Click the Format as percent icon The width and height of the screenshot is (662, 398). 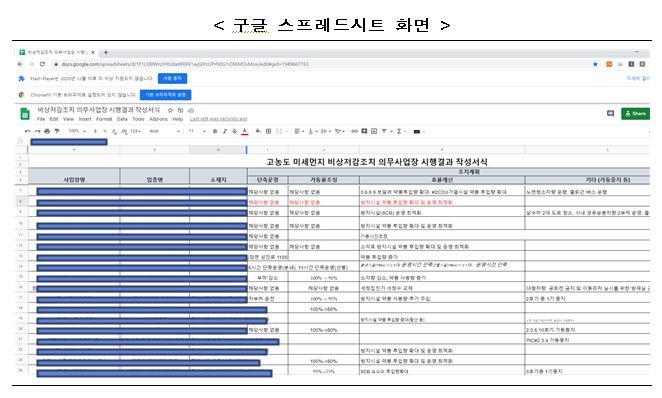click(105, 131)
